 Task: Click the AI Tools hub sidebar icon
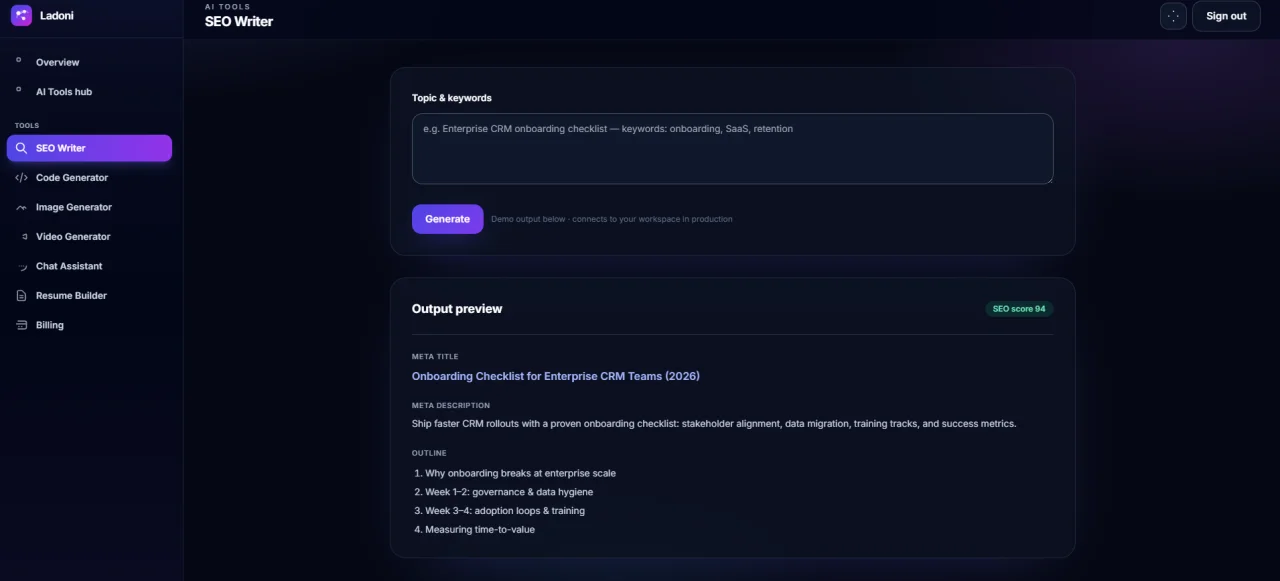point(19,90)
